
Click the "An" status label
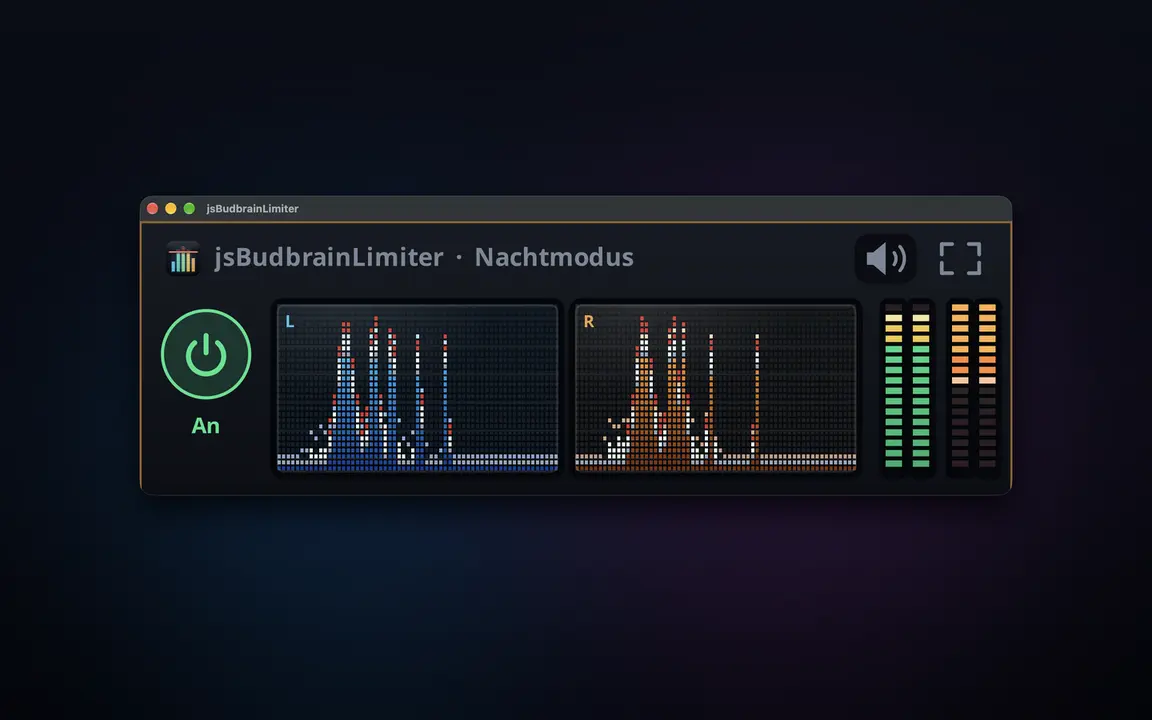[206, 426]
